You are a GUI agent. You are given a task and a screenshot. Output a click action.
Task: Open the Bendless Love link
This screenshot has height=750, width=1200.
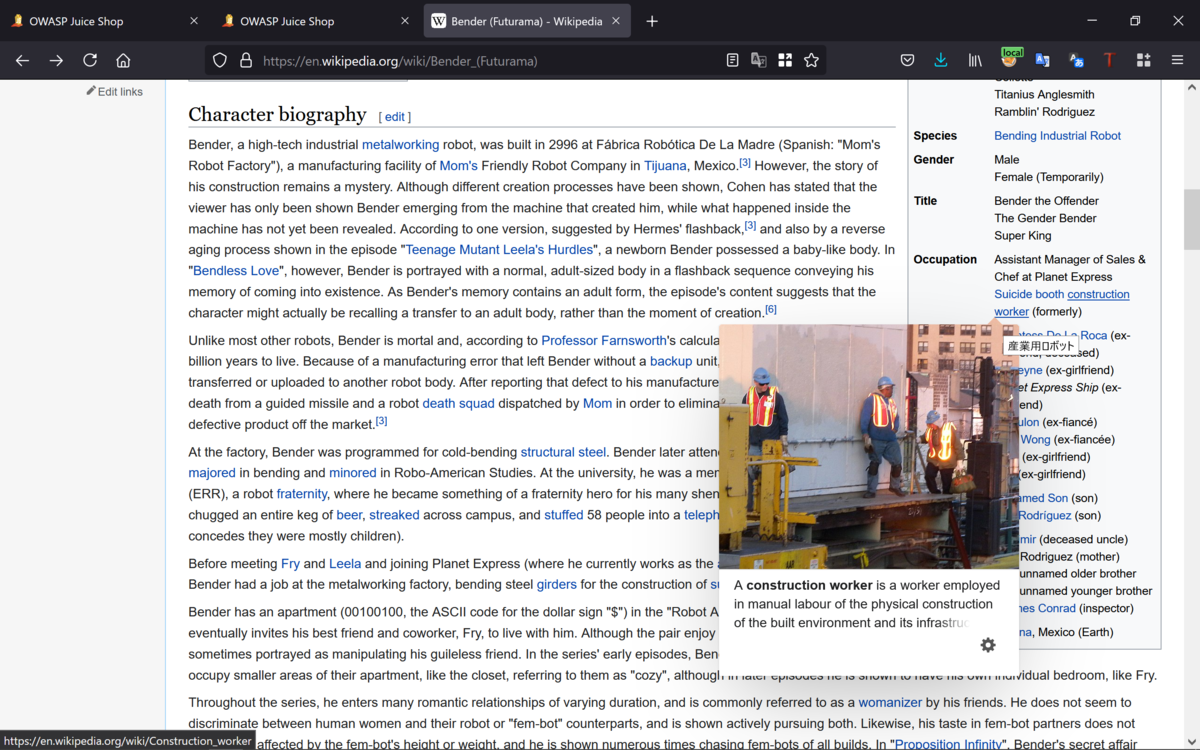236,270
